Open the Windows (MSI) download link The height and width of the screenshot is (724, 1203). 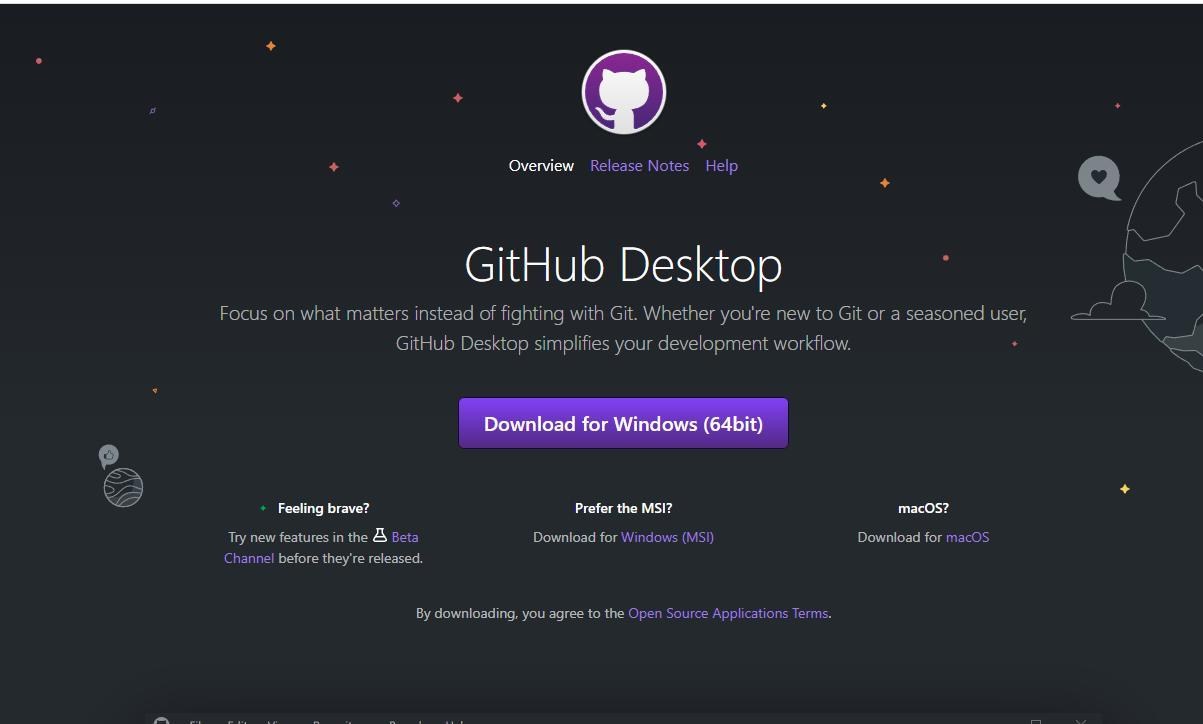(x=667, y=537)
